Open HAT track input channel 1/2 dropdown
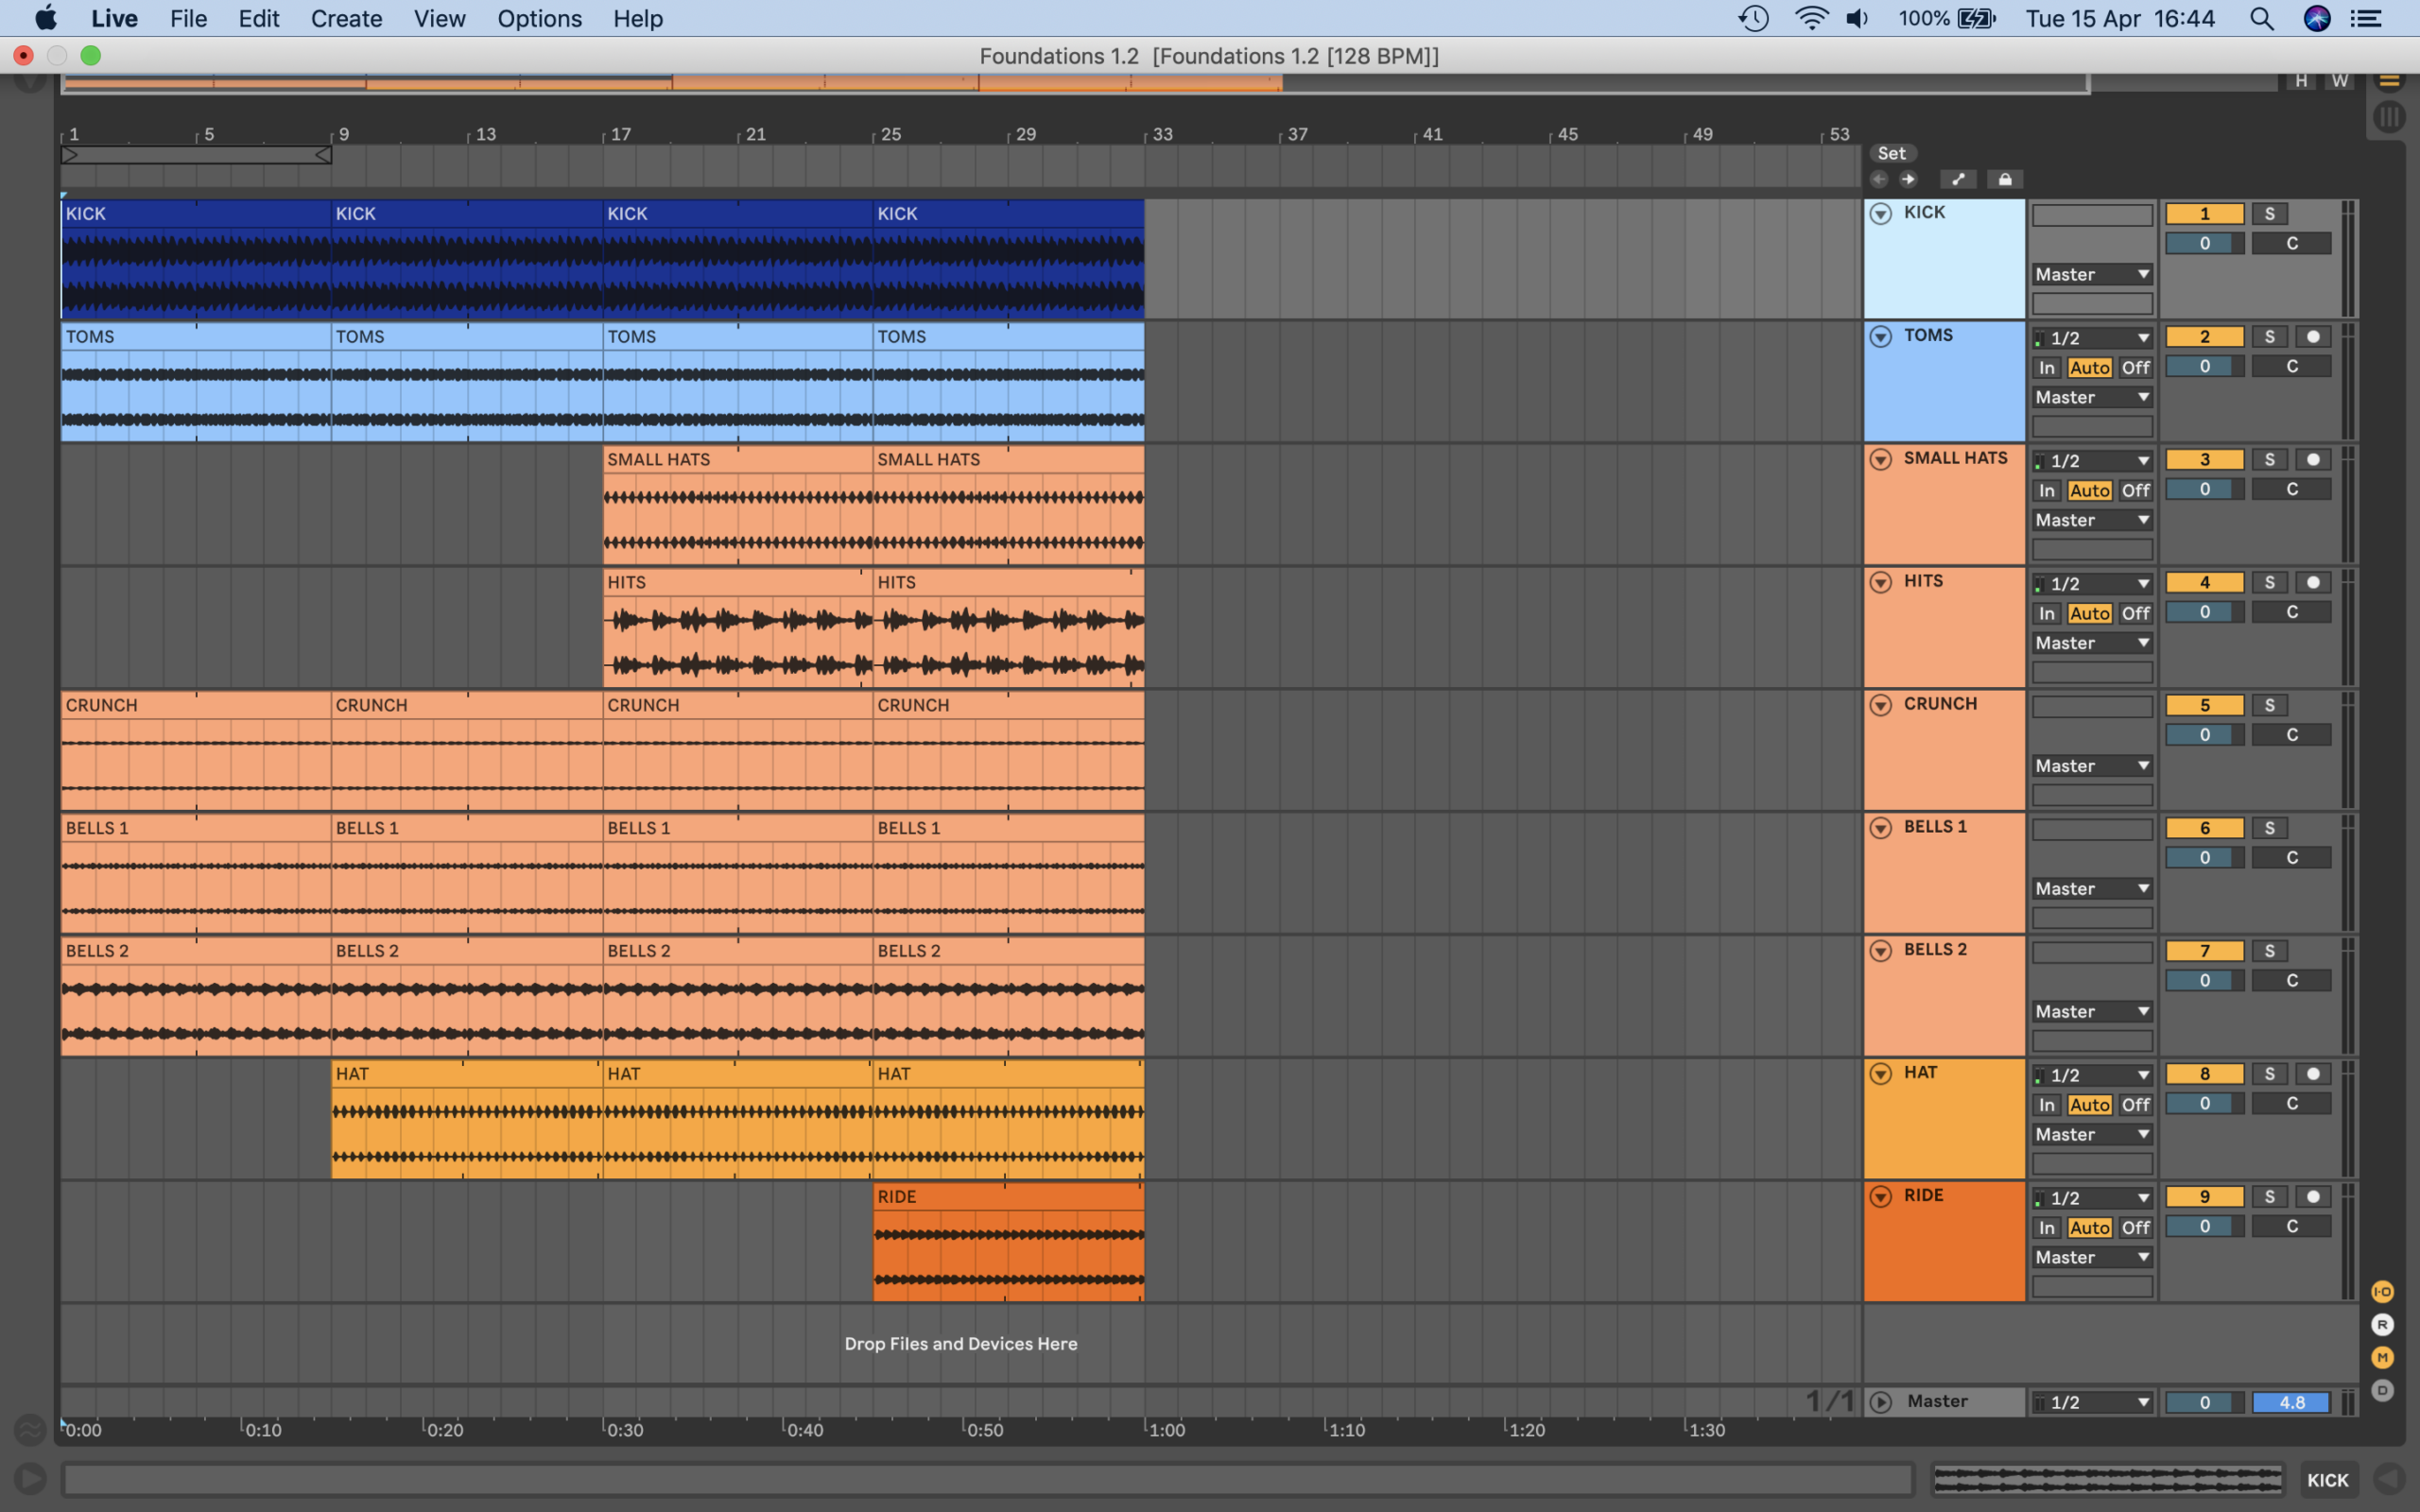Image resolution: width=2420 pixels, height=1512 pixels. (2092, 1075)
